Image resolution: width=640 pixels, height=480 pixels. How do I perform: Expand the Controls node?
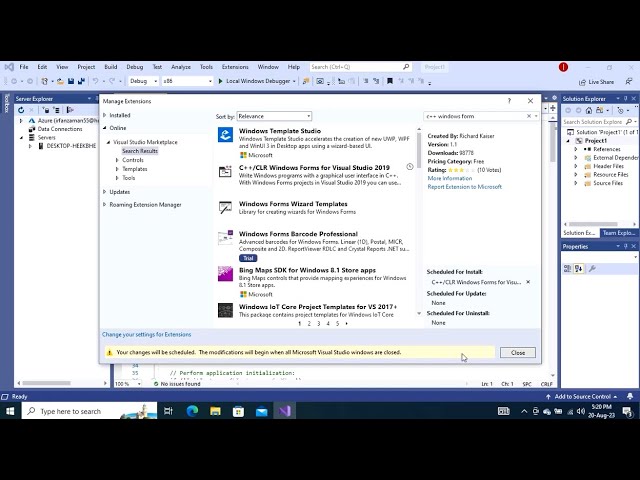pos(117,160)
